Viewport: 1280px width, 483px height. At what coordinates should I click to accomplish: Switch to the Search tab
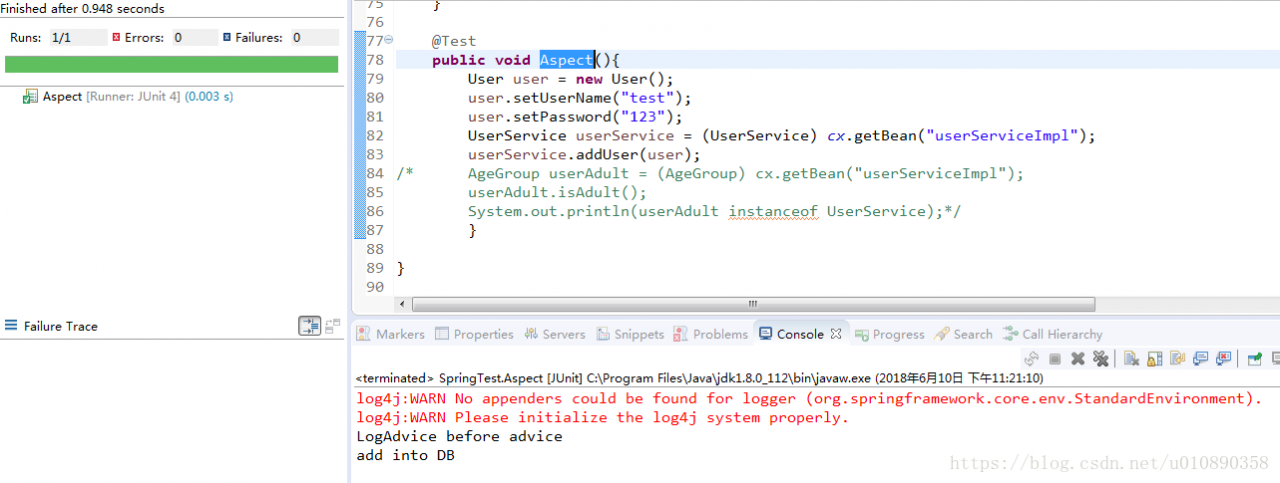pos(964,334)
